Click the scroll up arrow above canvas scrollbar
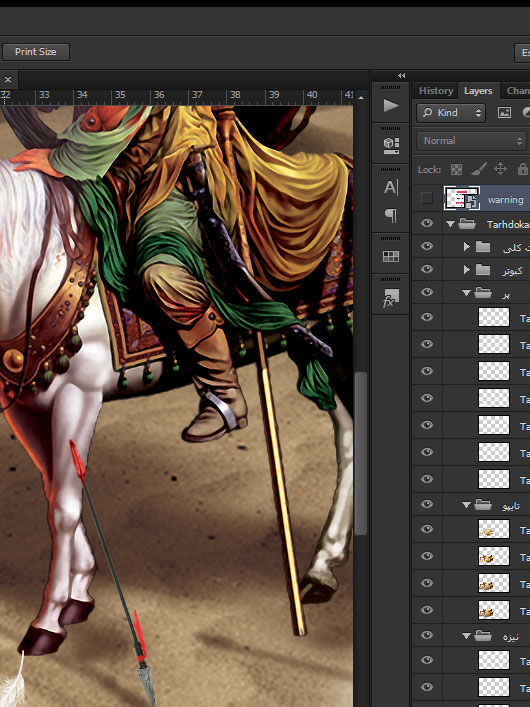Image resolution: width=530 pixels, height=707 pixels. [x=360, y=98]
